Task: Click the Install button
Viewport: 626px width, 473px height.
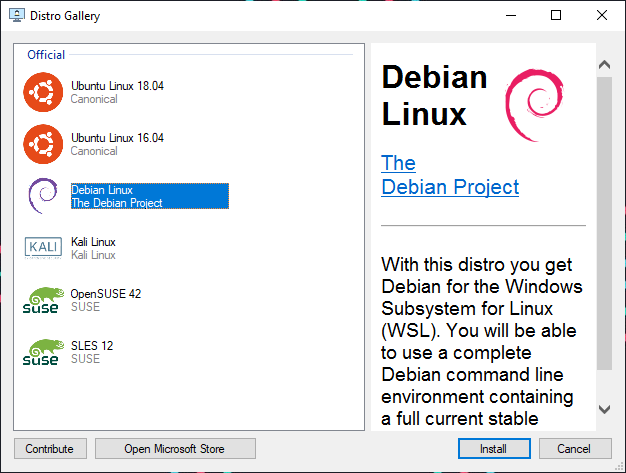Action: (x=494, y=449)
